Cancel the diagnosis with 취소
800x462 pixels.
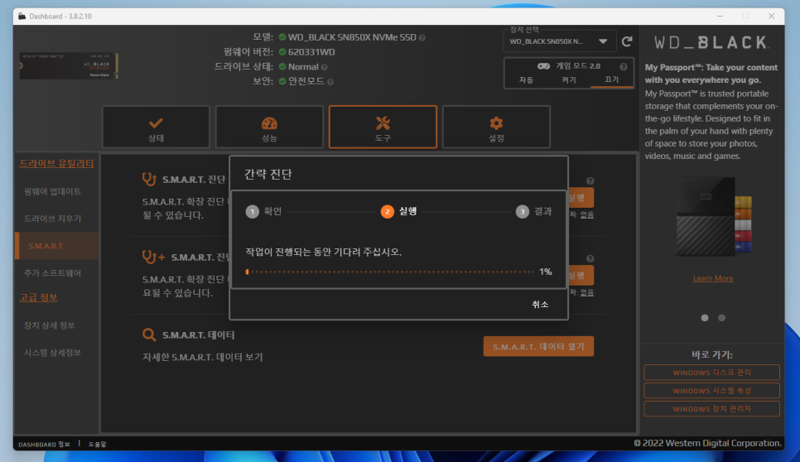pos(540,304)
